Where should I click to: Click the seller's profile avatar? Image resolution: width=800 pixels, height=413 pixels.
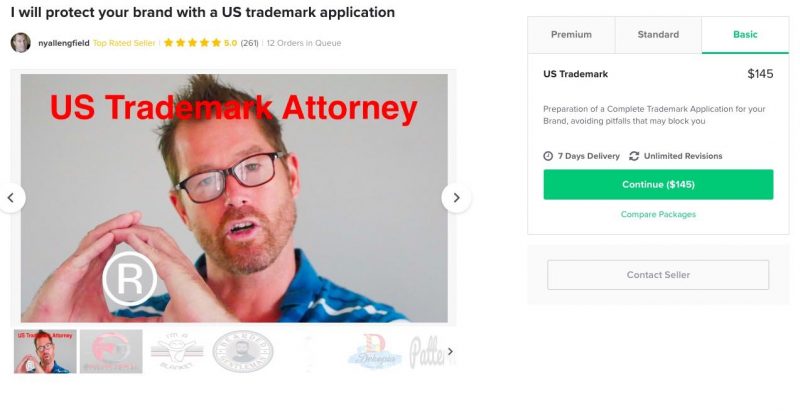tap(20, 43)
